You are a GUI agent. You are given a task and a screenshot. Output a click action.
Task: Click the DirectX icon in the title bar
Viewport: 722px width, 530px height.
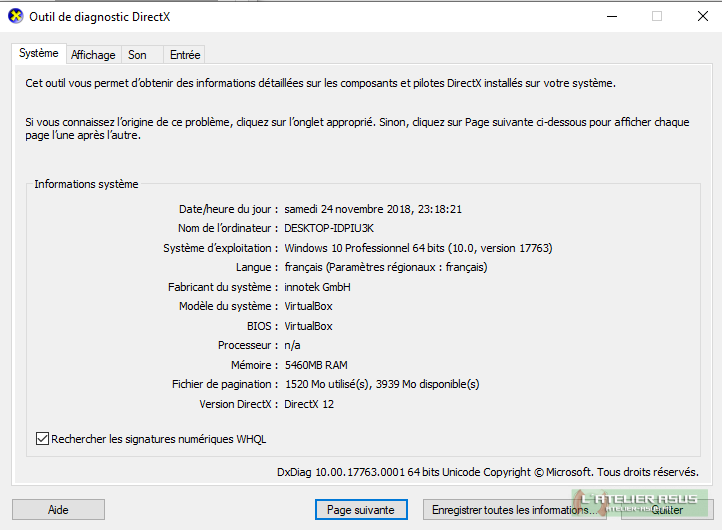click(15, 16)
